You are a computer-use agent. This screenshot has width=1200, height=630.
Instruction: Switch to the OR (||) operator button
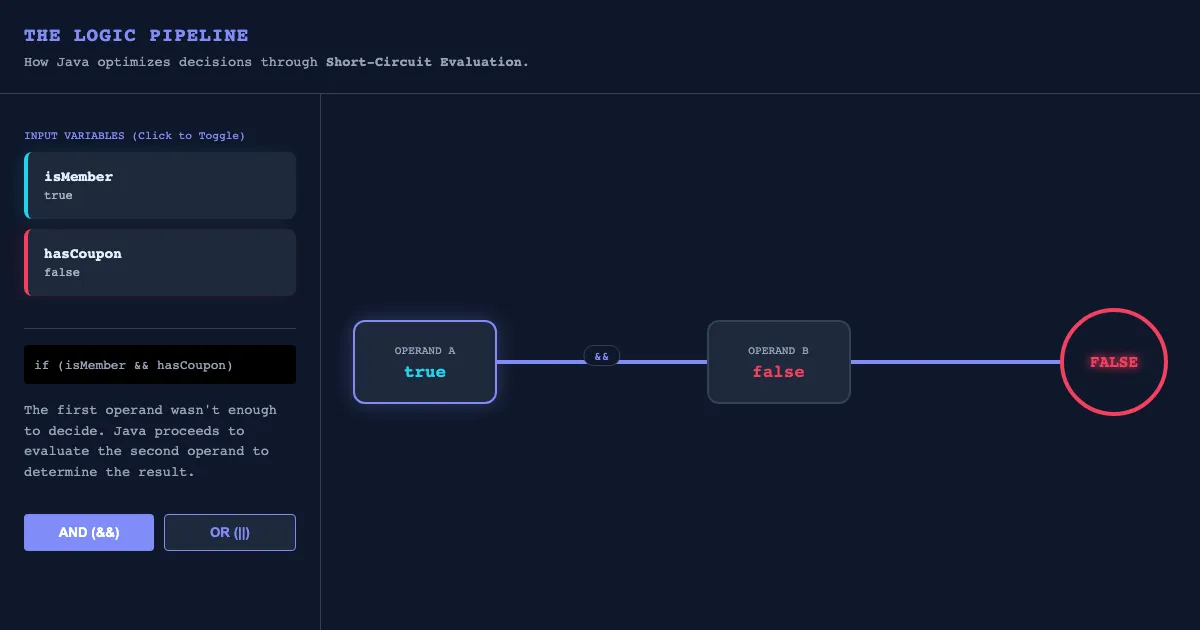(230, 532)
